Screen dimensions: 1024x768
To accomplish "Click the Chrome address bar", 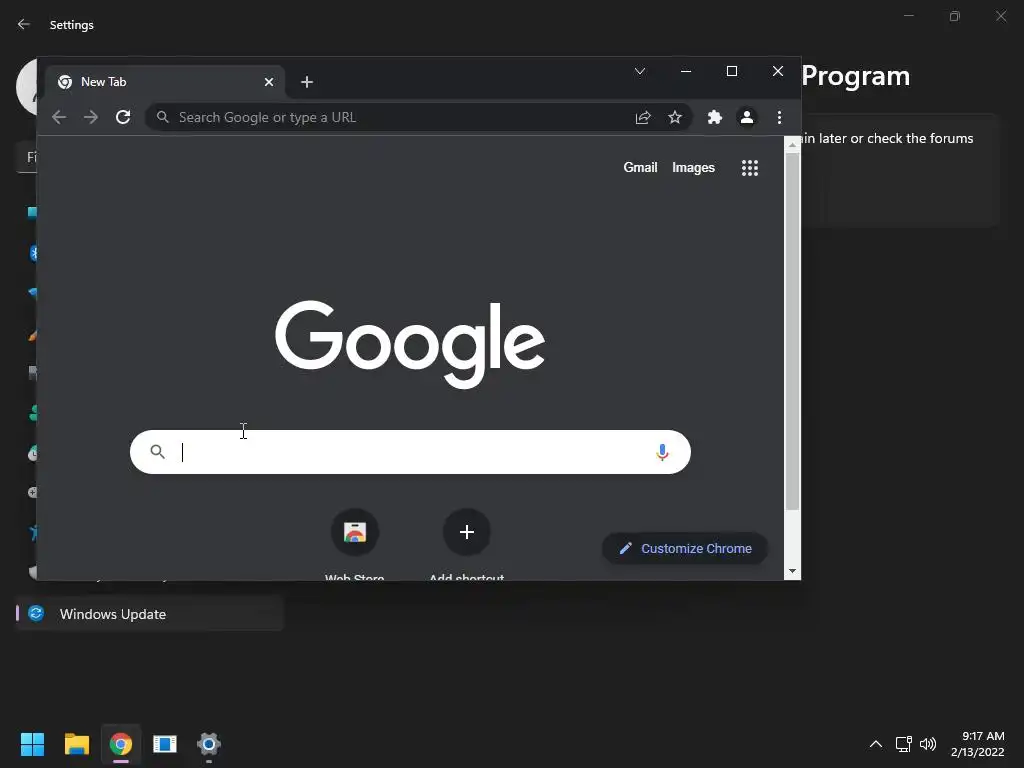I will tap(418, 118).
